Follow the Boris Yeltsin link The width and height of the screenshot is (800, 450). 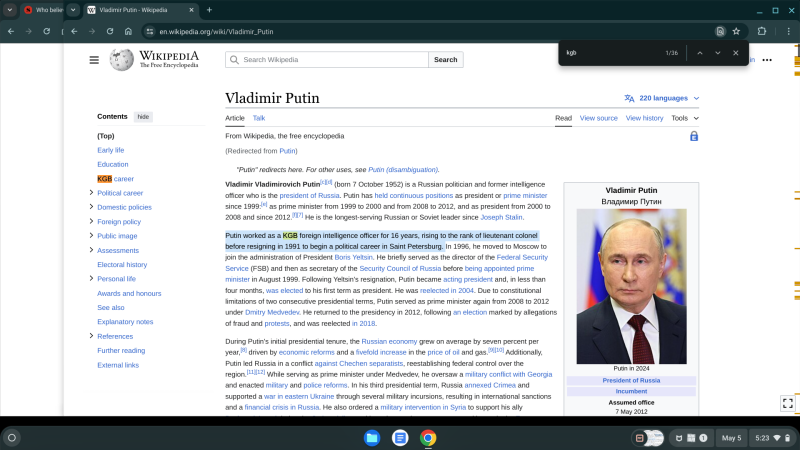pyautogui.click(x=354, y=257)
